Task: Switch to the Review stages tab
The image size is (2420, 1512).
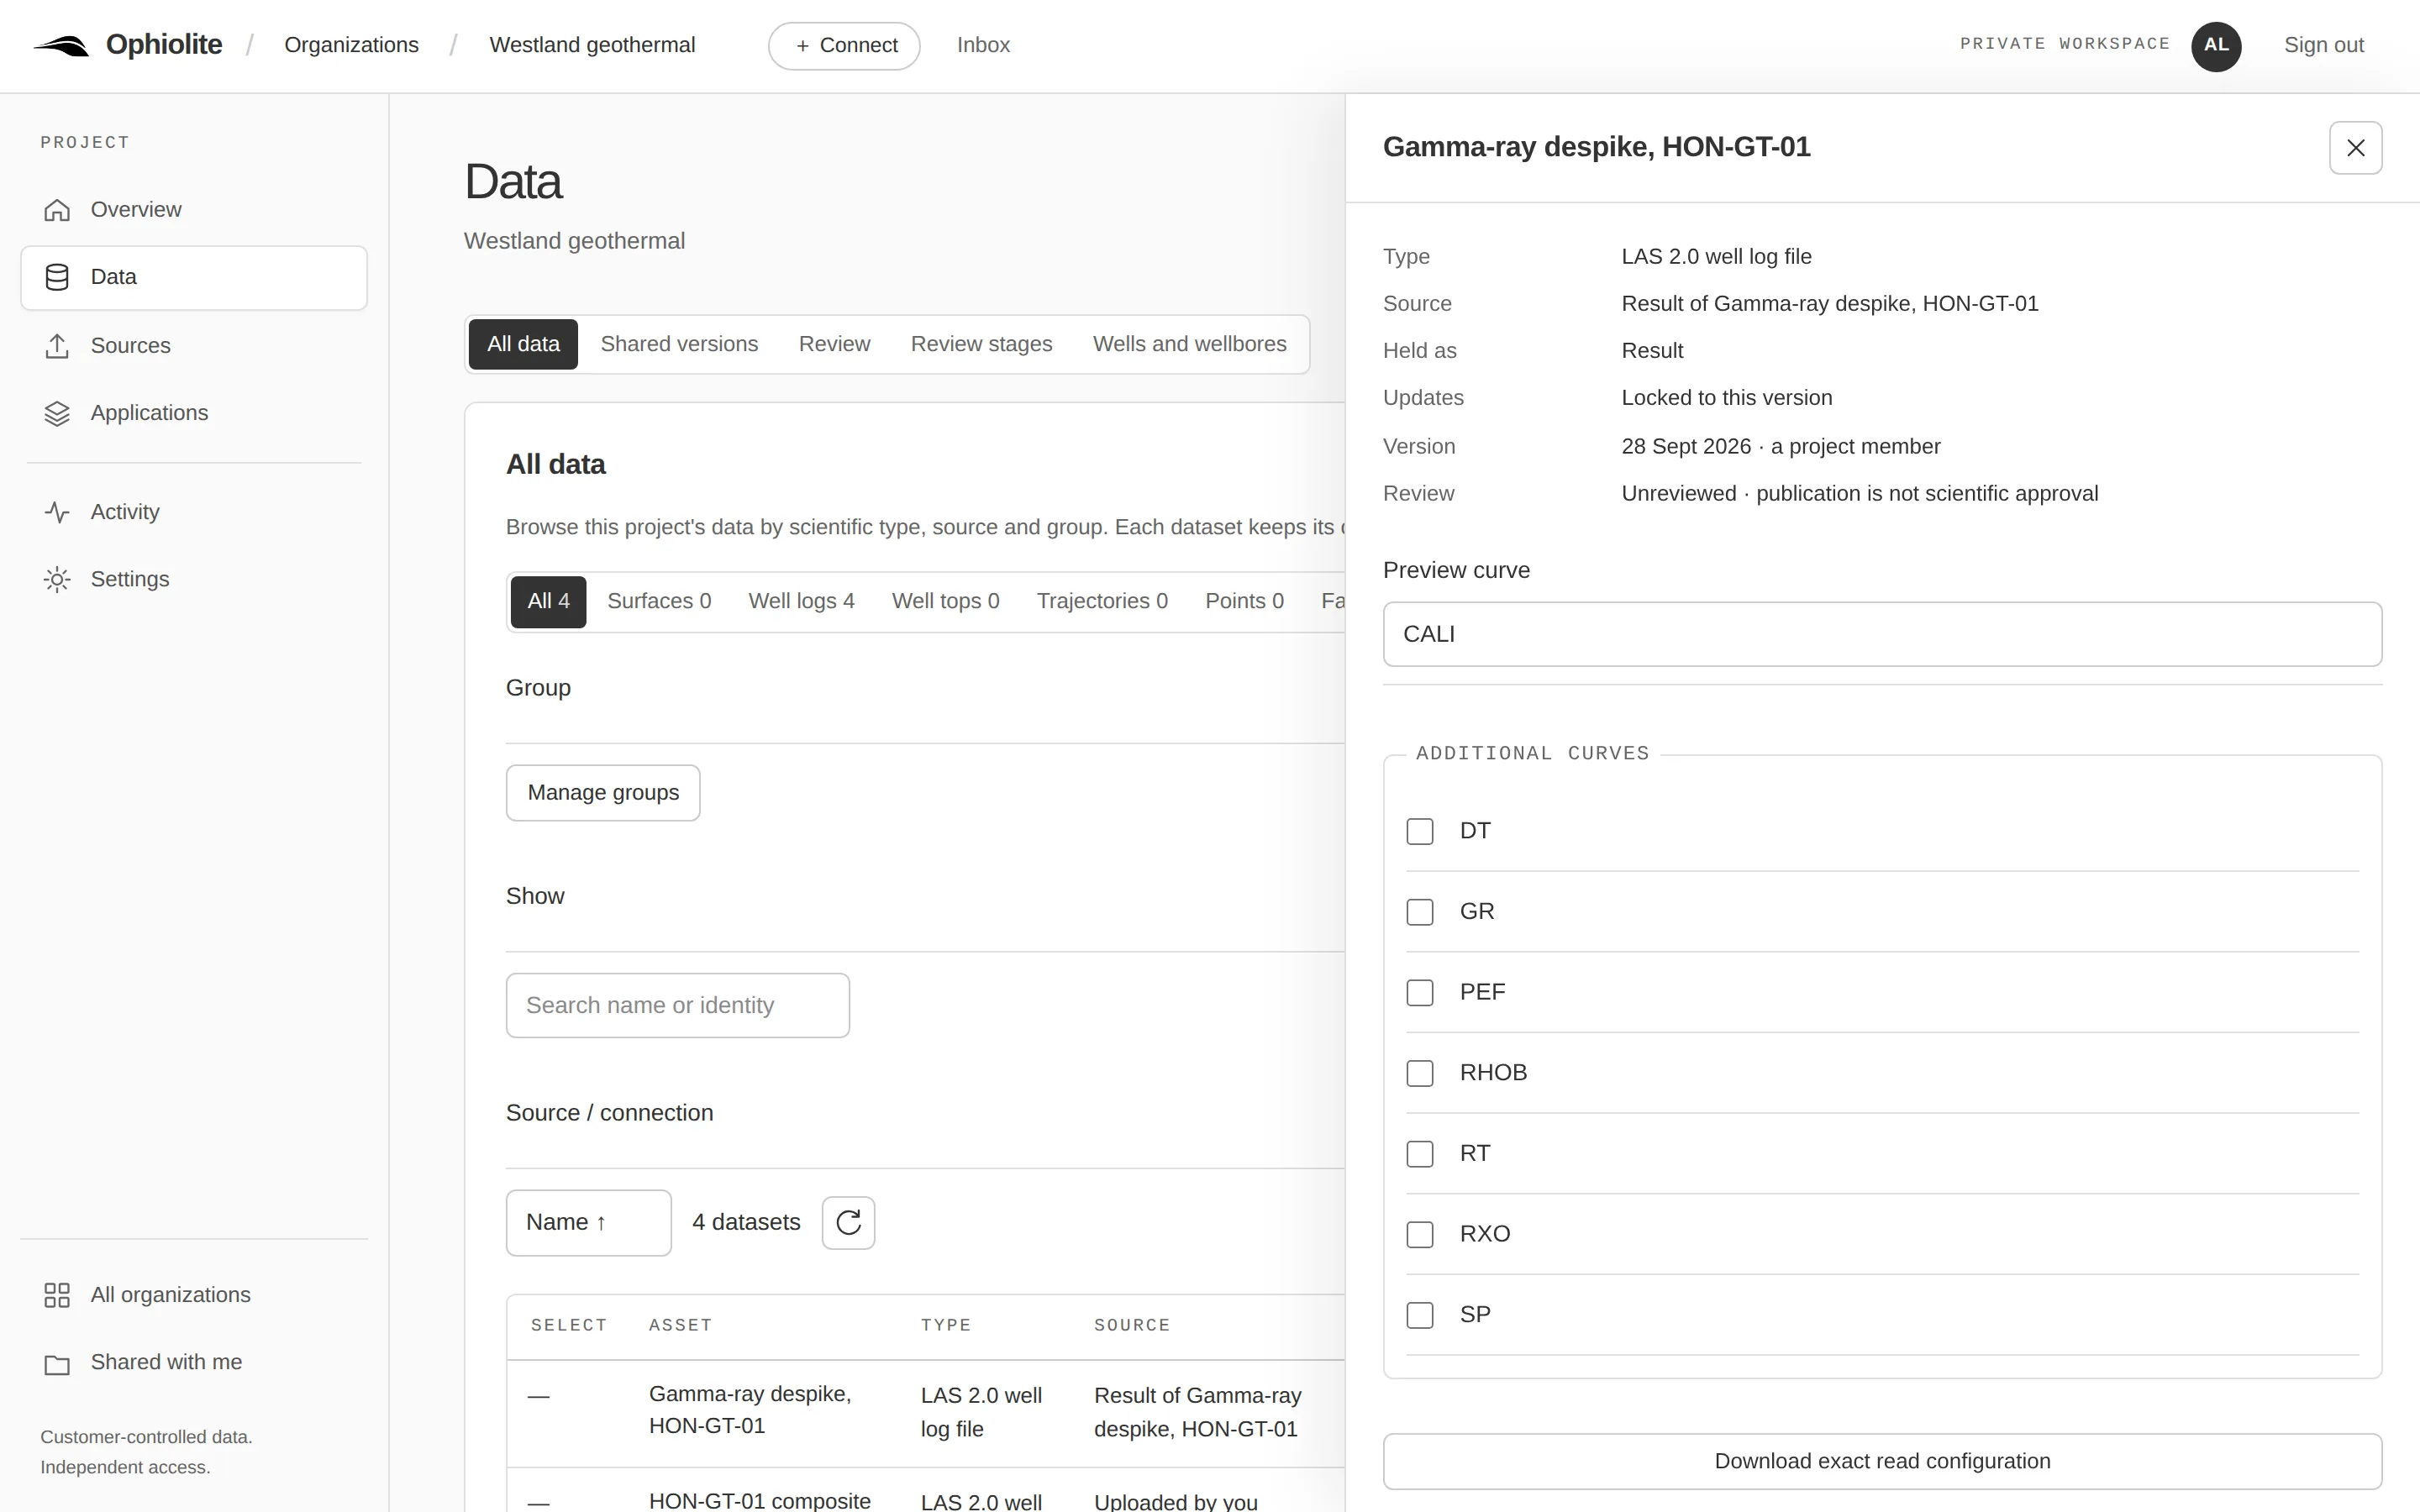Action: pyautogui.click(x=981, y=344)
